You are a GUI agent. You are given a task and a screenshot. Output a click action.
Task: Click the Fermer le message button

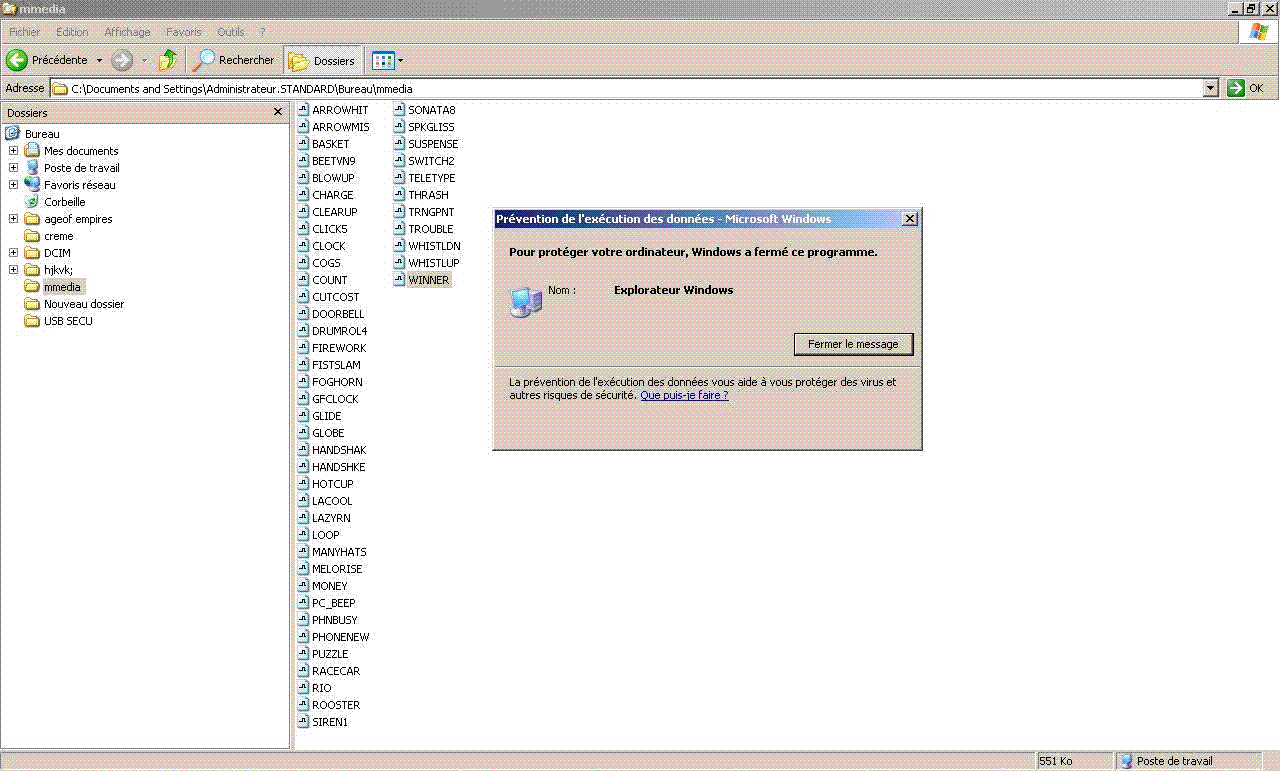click(x=853, y=344)
